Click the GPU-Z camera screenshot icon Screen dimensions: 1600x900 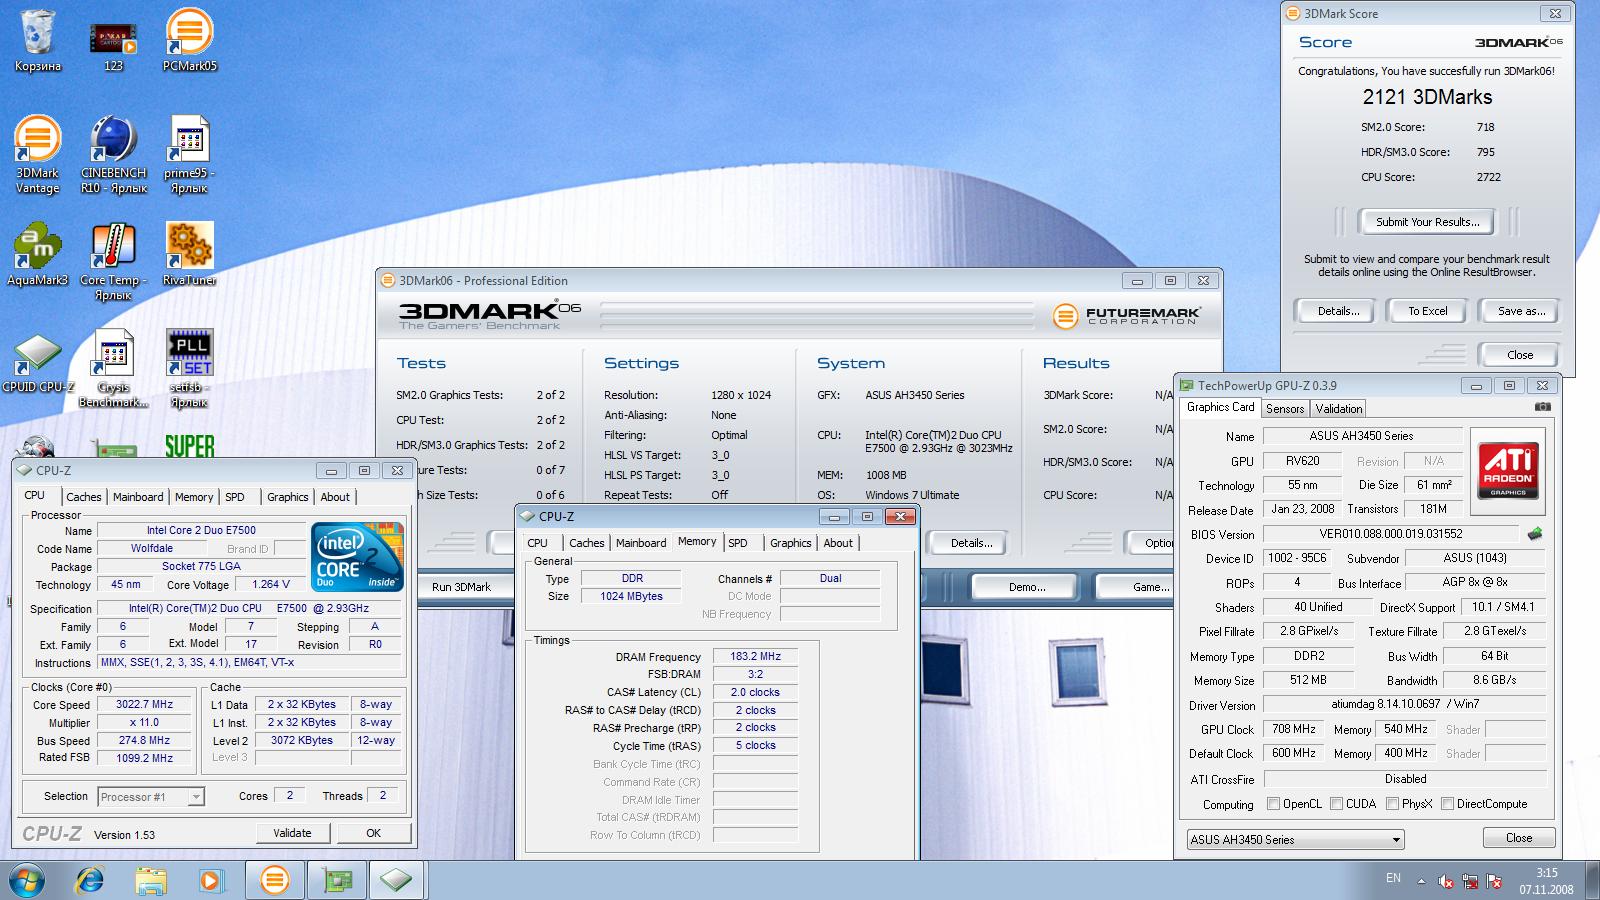pos(1542,407)
